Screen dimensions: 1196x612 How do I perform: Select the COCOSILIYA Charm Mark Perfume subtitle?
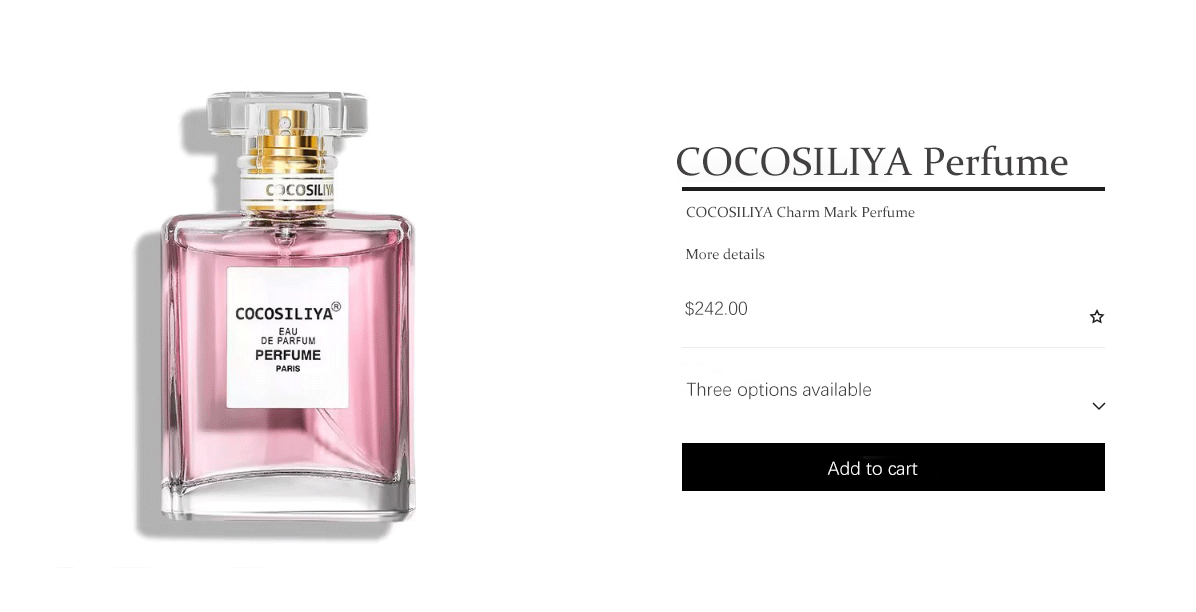(800, 212)
